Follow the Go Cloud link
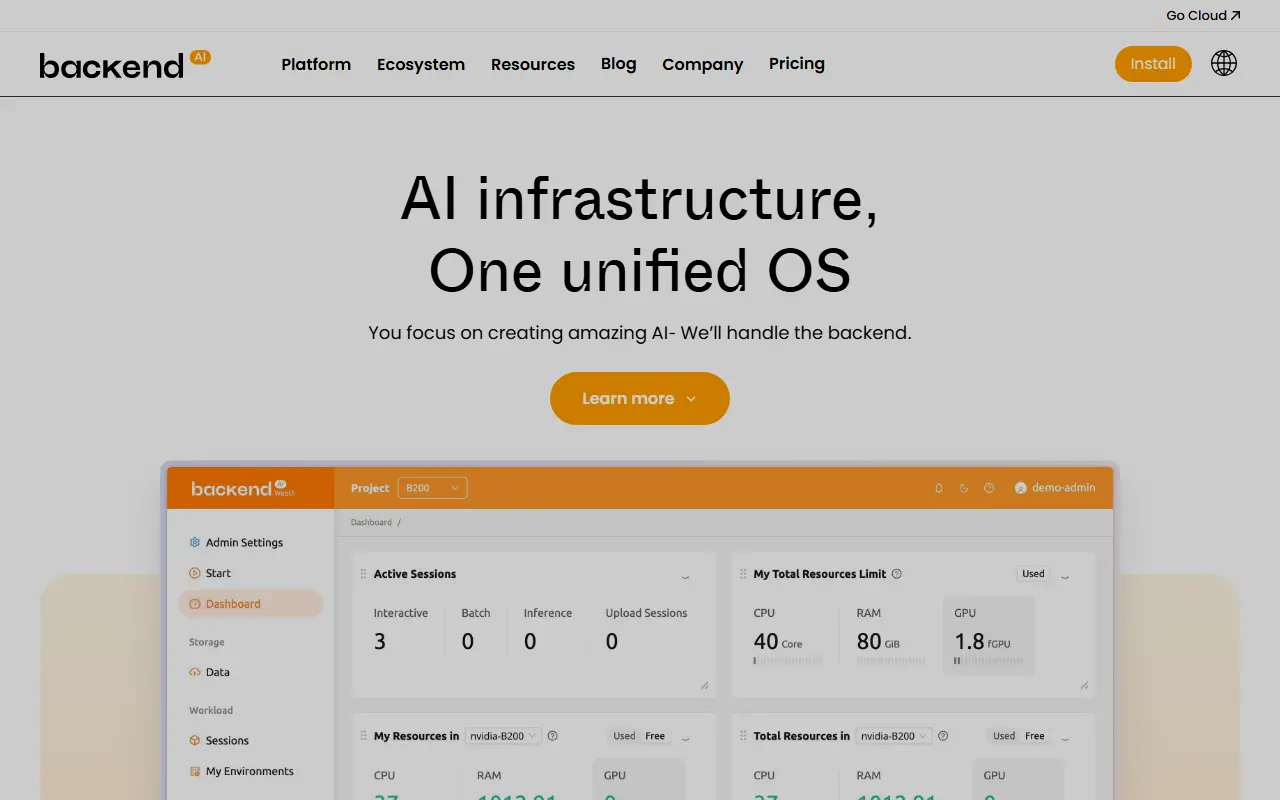1280x800 pixels. (1203, 15)
